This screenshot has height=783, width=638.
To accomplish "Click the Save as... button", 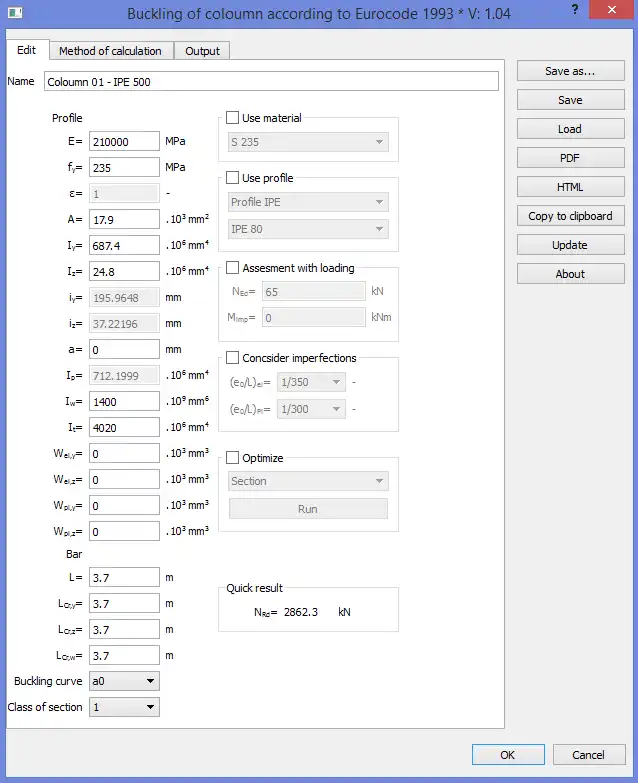I will pyautogui.click(x=571, y=71).
